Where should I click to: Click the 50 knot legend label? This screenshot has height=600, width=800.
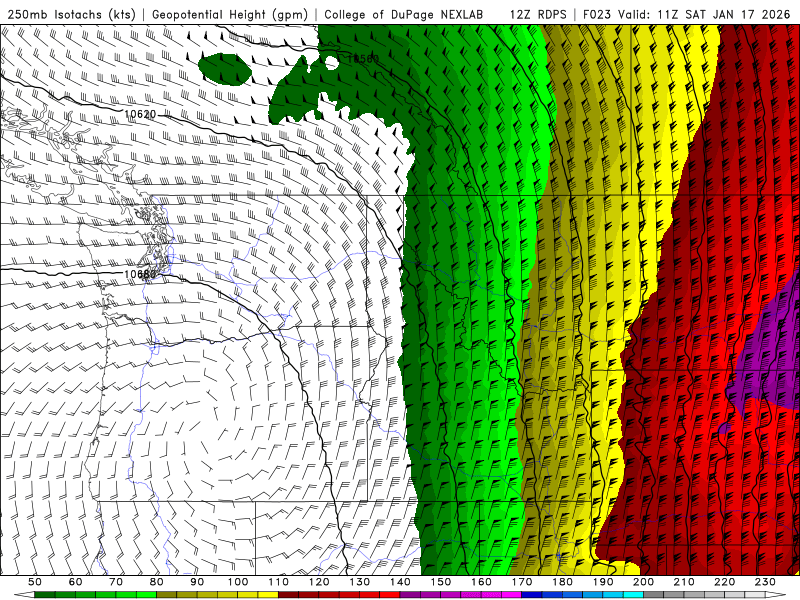[x=35, y=582]
